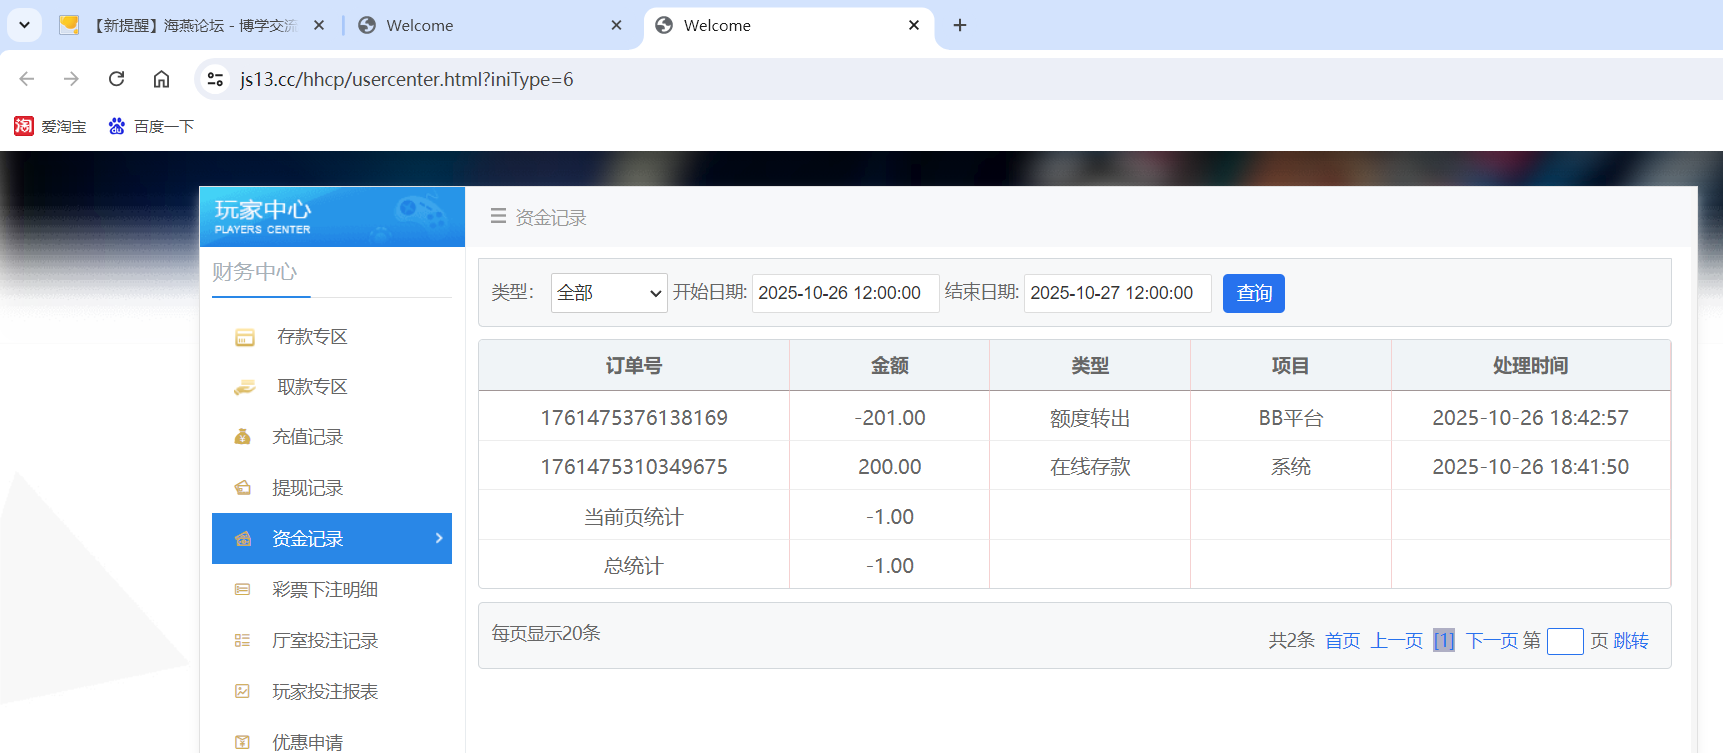
Task: Expand the 资金记录 menu arrow
Action: (438, 538)
